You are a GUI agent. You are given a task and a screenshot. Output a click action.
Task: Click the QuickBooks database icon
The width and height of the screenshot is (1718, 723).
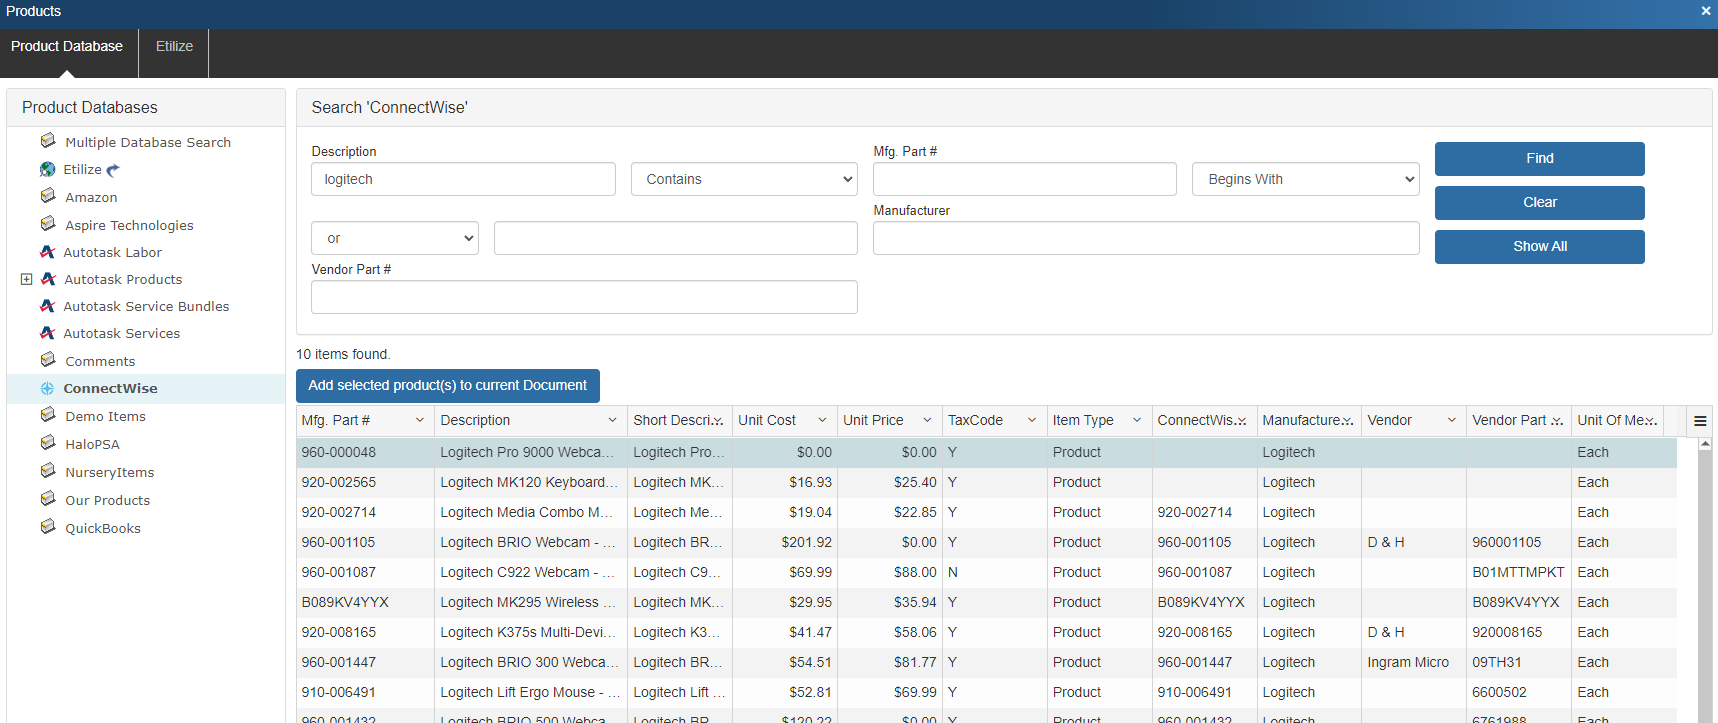coord(47,527)
